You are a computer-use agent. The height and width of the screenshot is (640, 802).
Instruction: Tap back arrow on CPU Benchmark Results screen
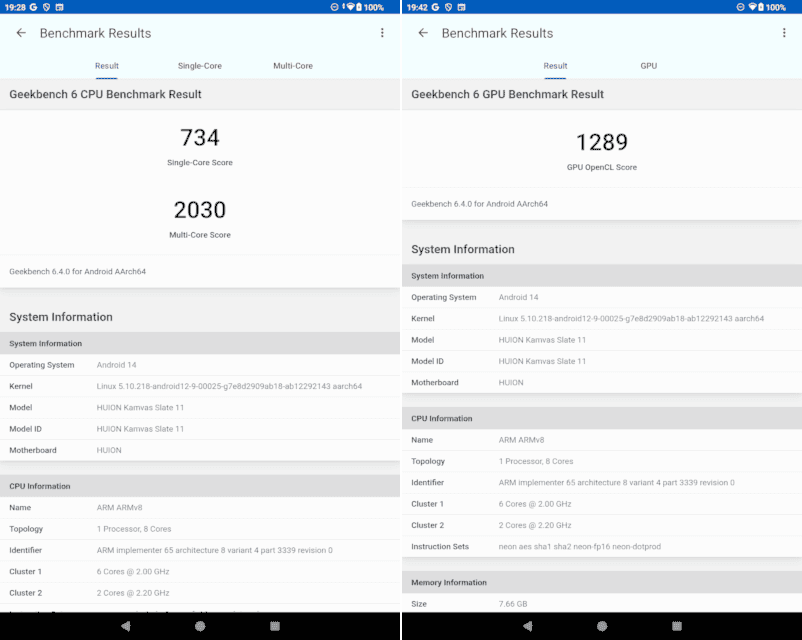21,33
